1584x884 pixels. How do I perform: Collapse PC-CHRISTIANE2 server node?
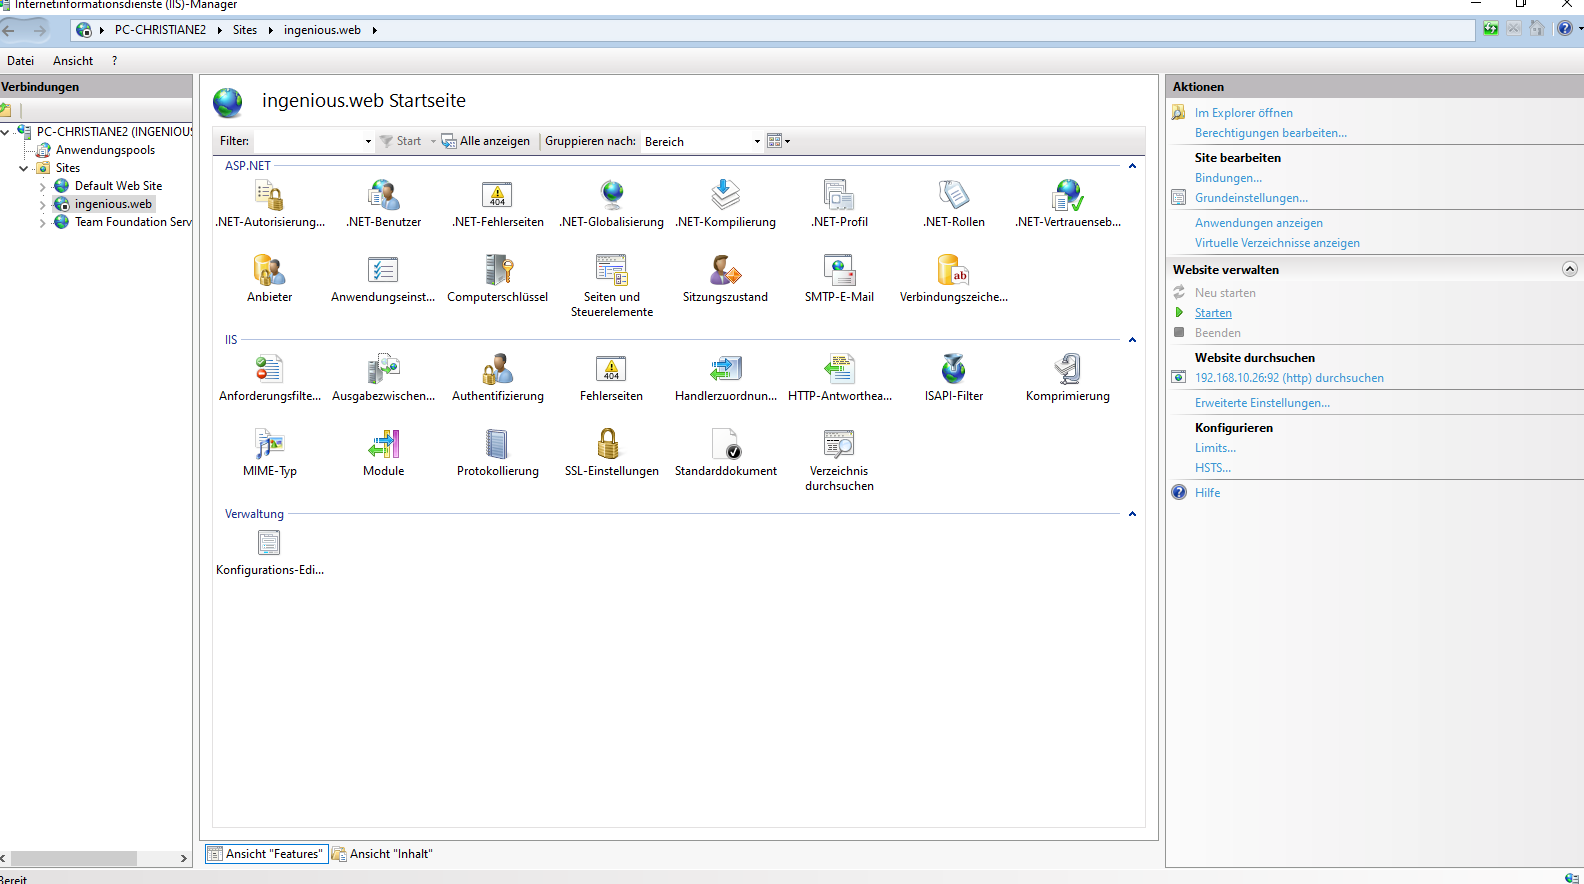pyautogui.click(x=5, y=132)
